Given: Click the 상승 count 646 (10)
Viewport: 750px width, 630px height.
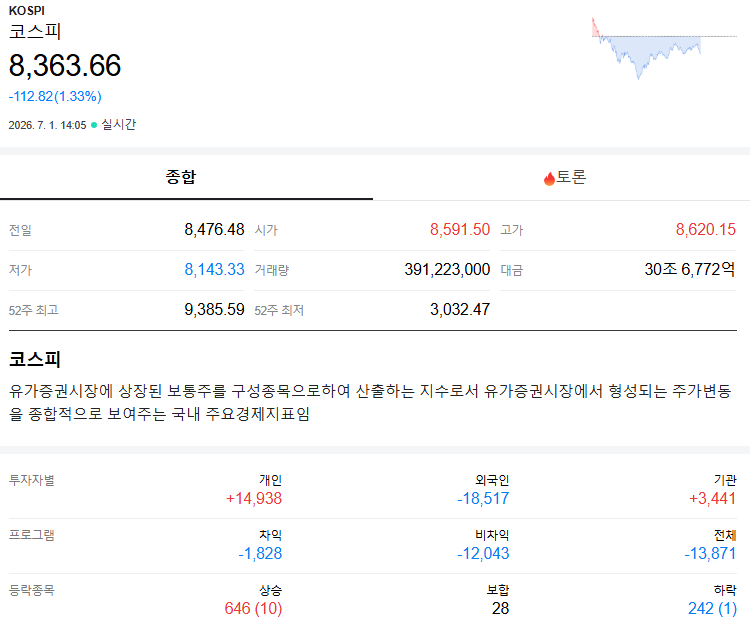Looking at the screenshot, I should (x=254, y=608).
